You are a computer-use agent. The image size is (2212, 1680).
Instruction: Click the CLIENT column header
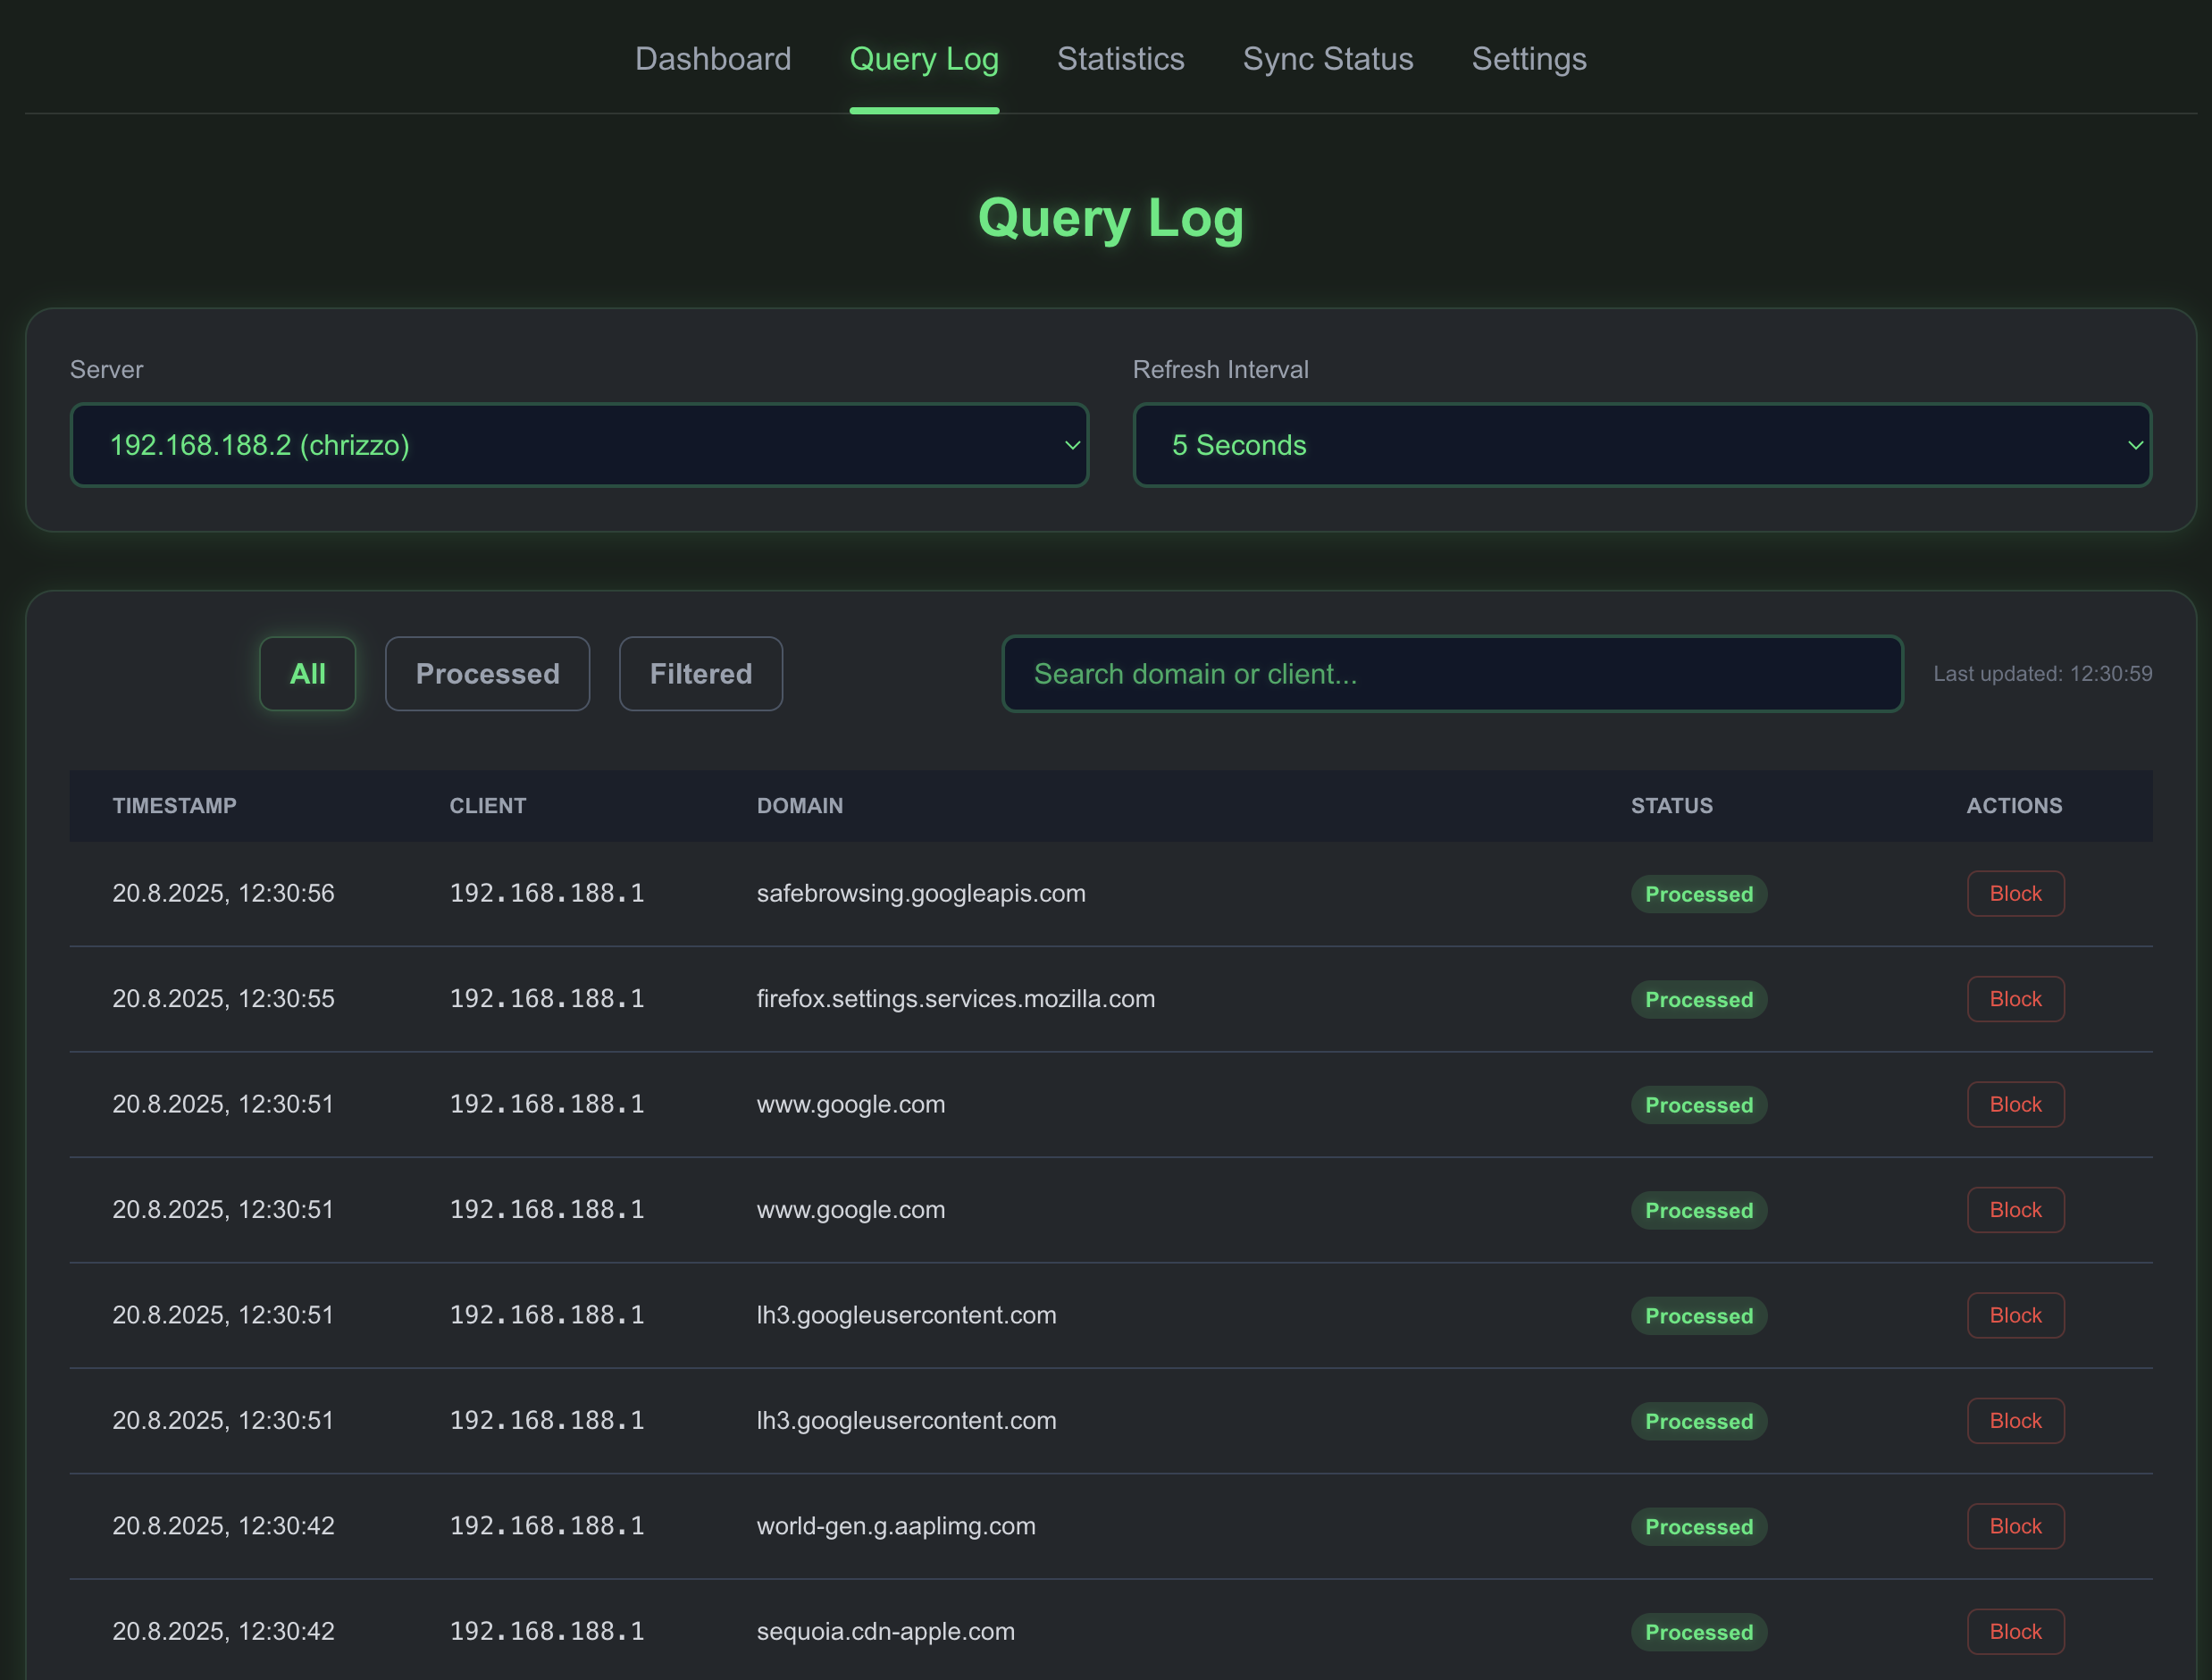tap(488, 806)
